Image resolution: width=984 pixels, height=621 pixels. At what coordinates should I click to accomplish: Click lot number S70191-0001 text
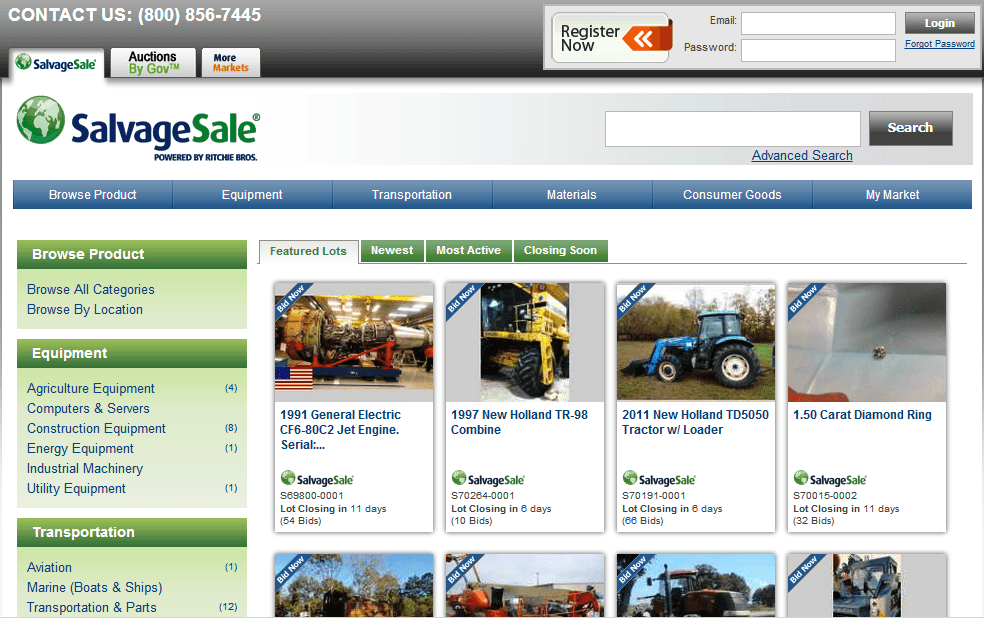[x=654, y=496]
